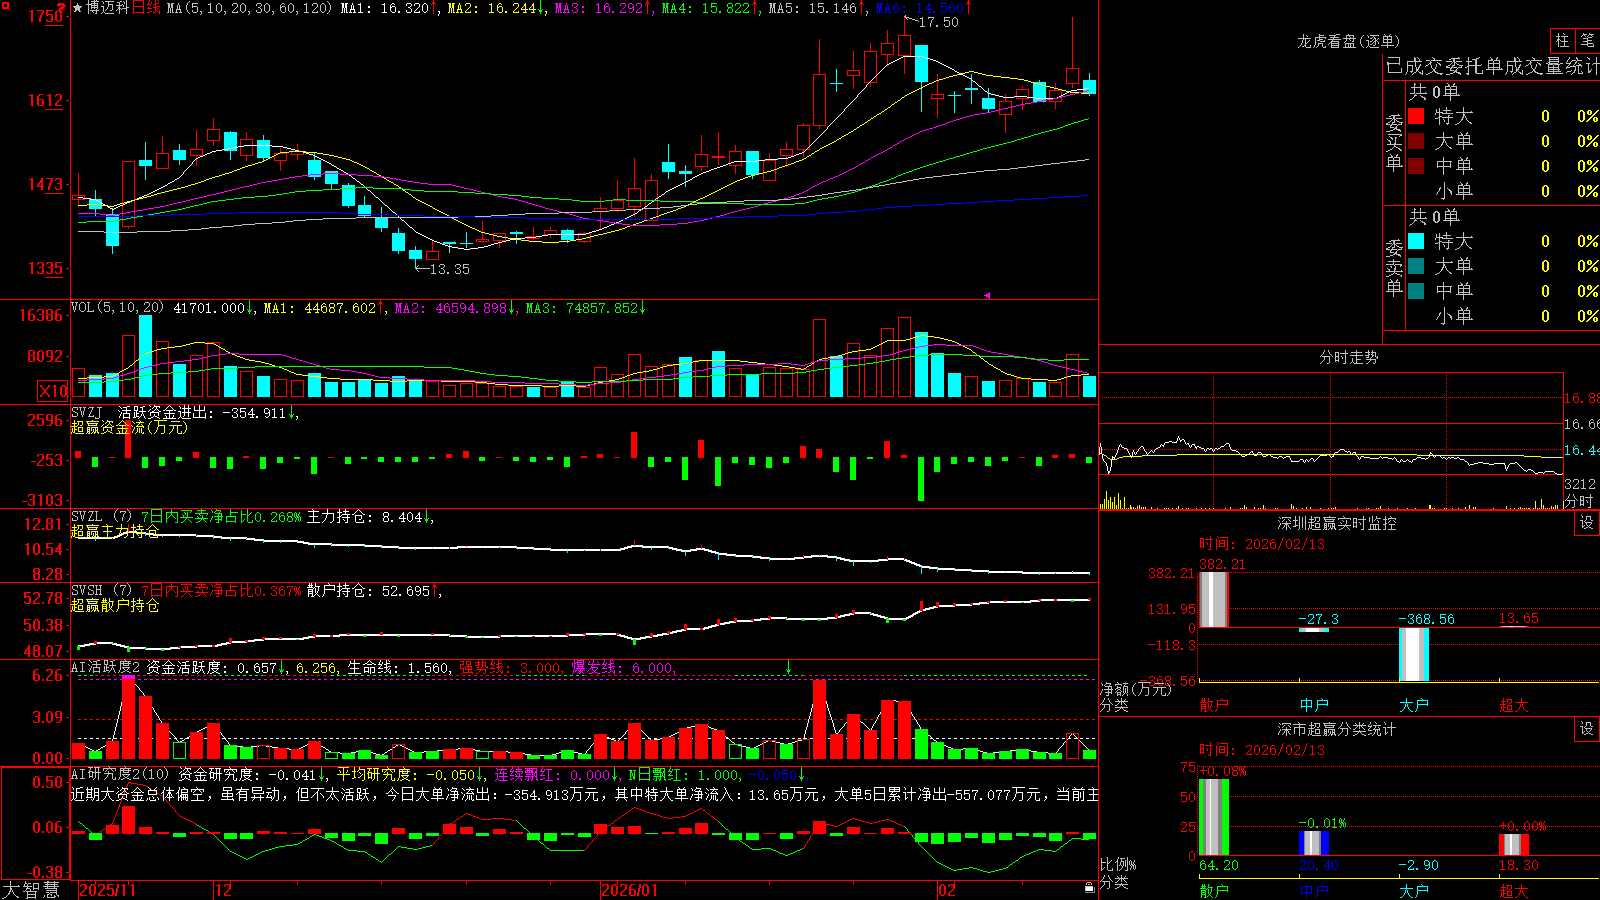This screenshot has width=1600, height=900.
Task: Select green 散户 in the 深市超赢分类统计 panel
Action: pos(1214,890)
